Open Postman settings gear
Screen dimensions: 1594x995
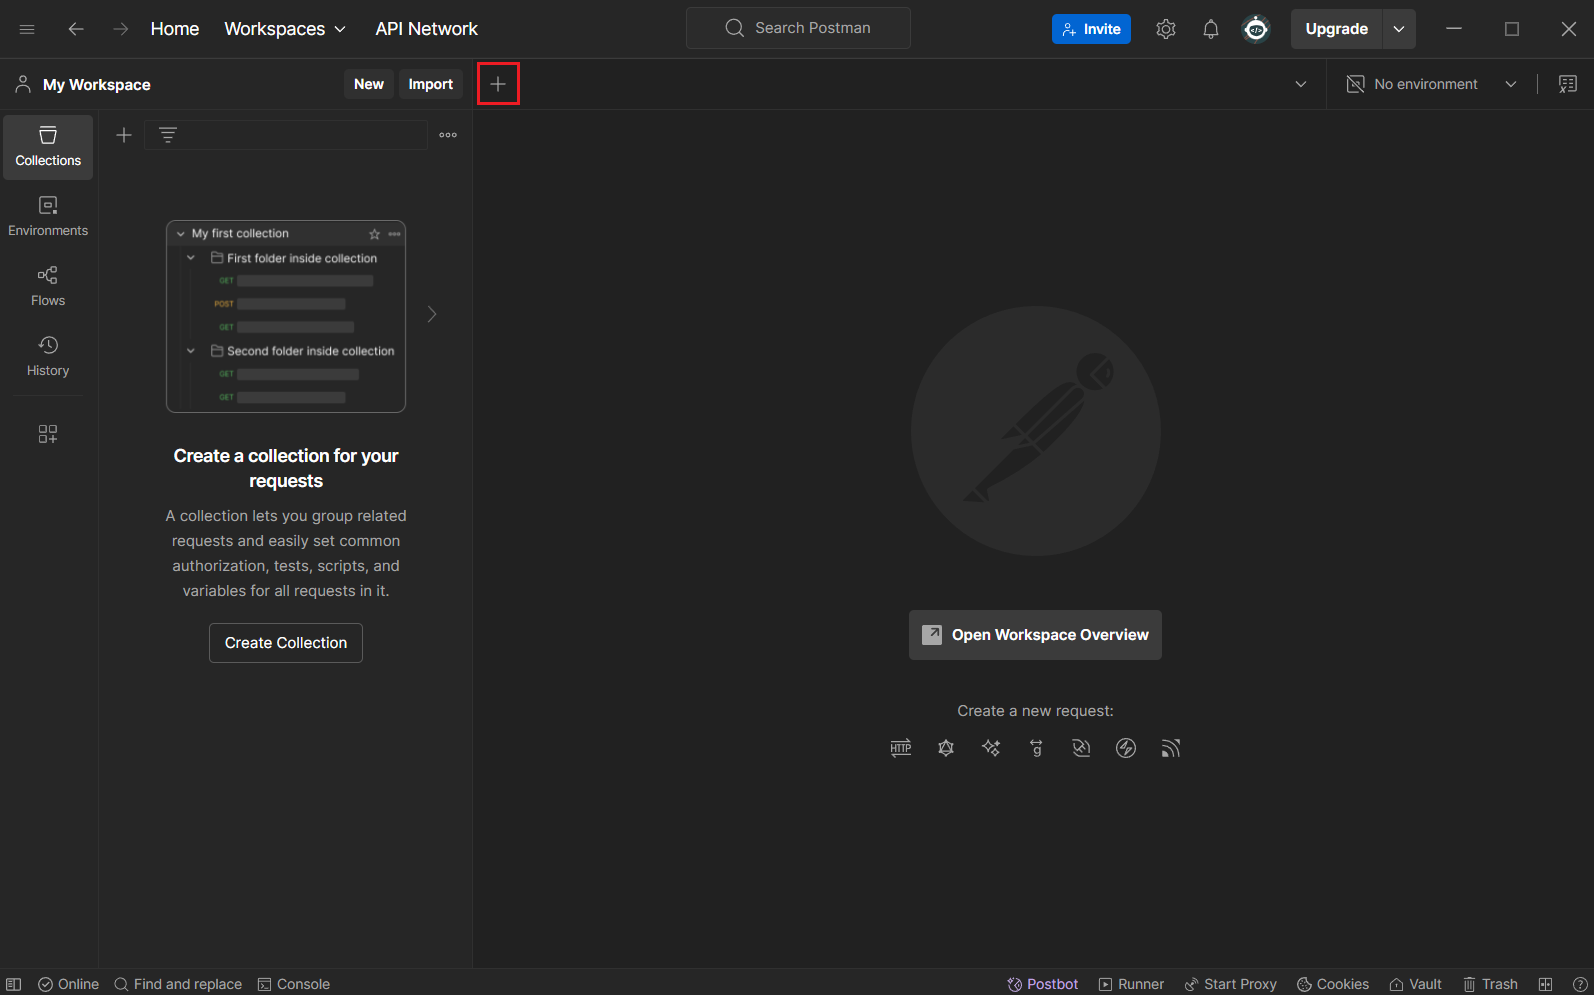[1166, 29]
